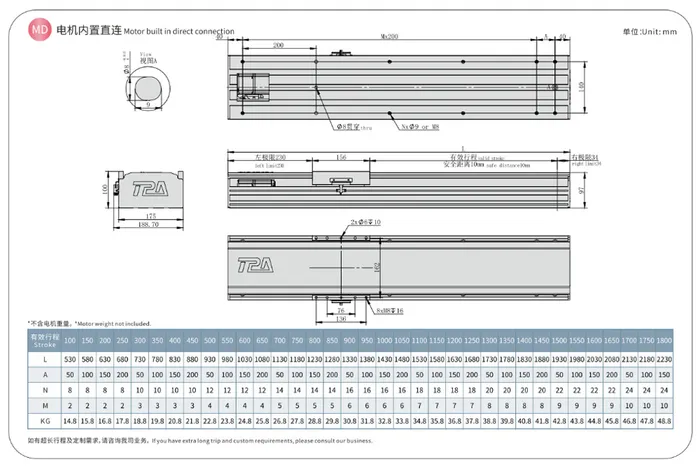Click the pink MD badge icon
700x471 pixels.
click(x=39, y=29)
